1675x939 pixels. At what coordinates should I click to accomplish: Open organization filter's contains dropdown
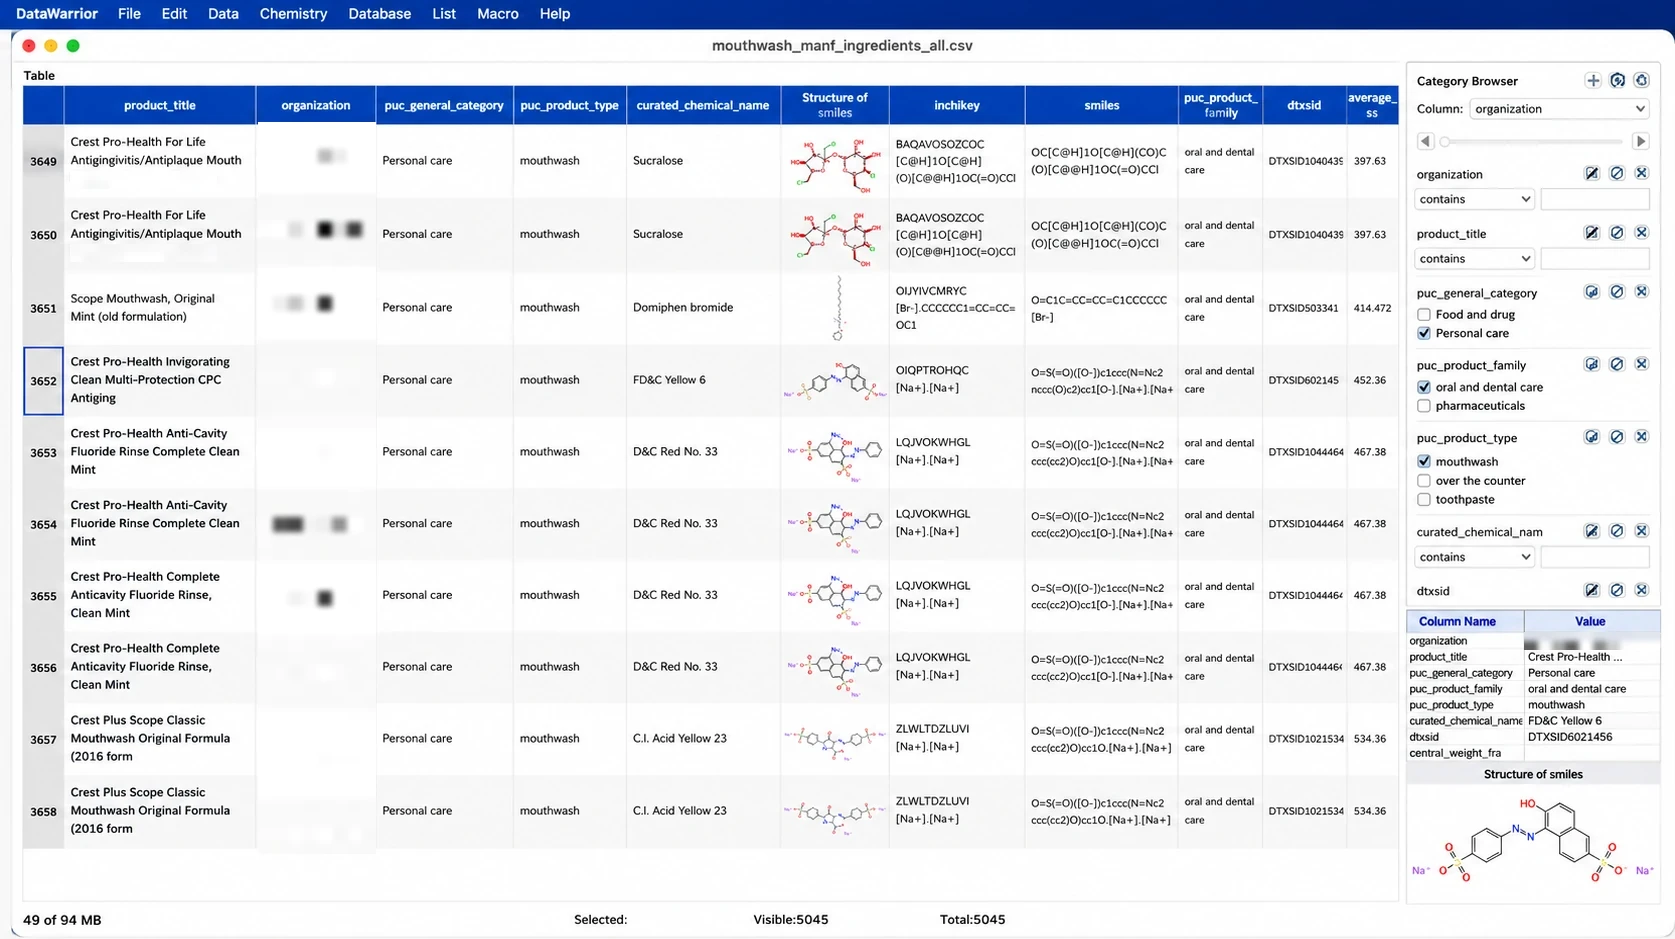coord(1474,199)
